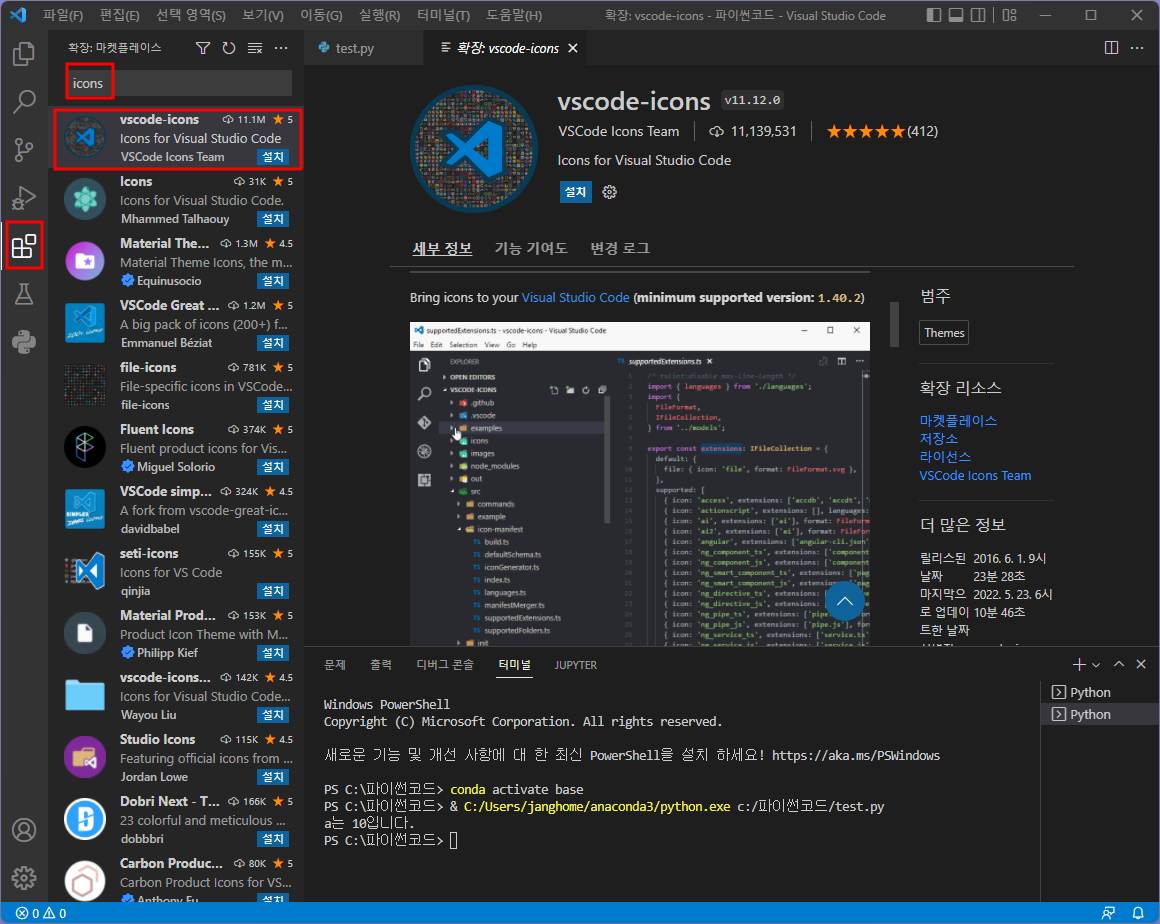Switch to 출력 panel tab
This screenshot has height=924, width=1160.
pos(381,665)
